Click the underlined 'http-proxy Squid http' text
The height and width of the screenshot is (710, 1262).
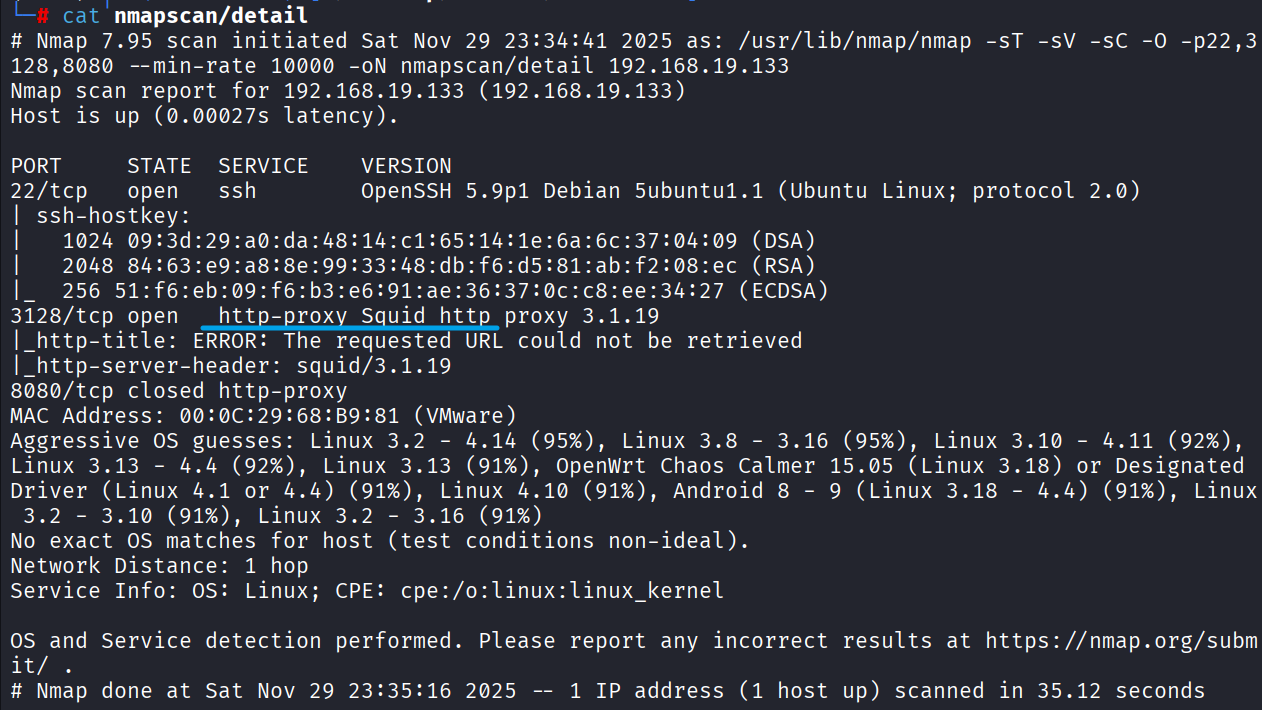357,316
